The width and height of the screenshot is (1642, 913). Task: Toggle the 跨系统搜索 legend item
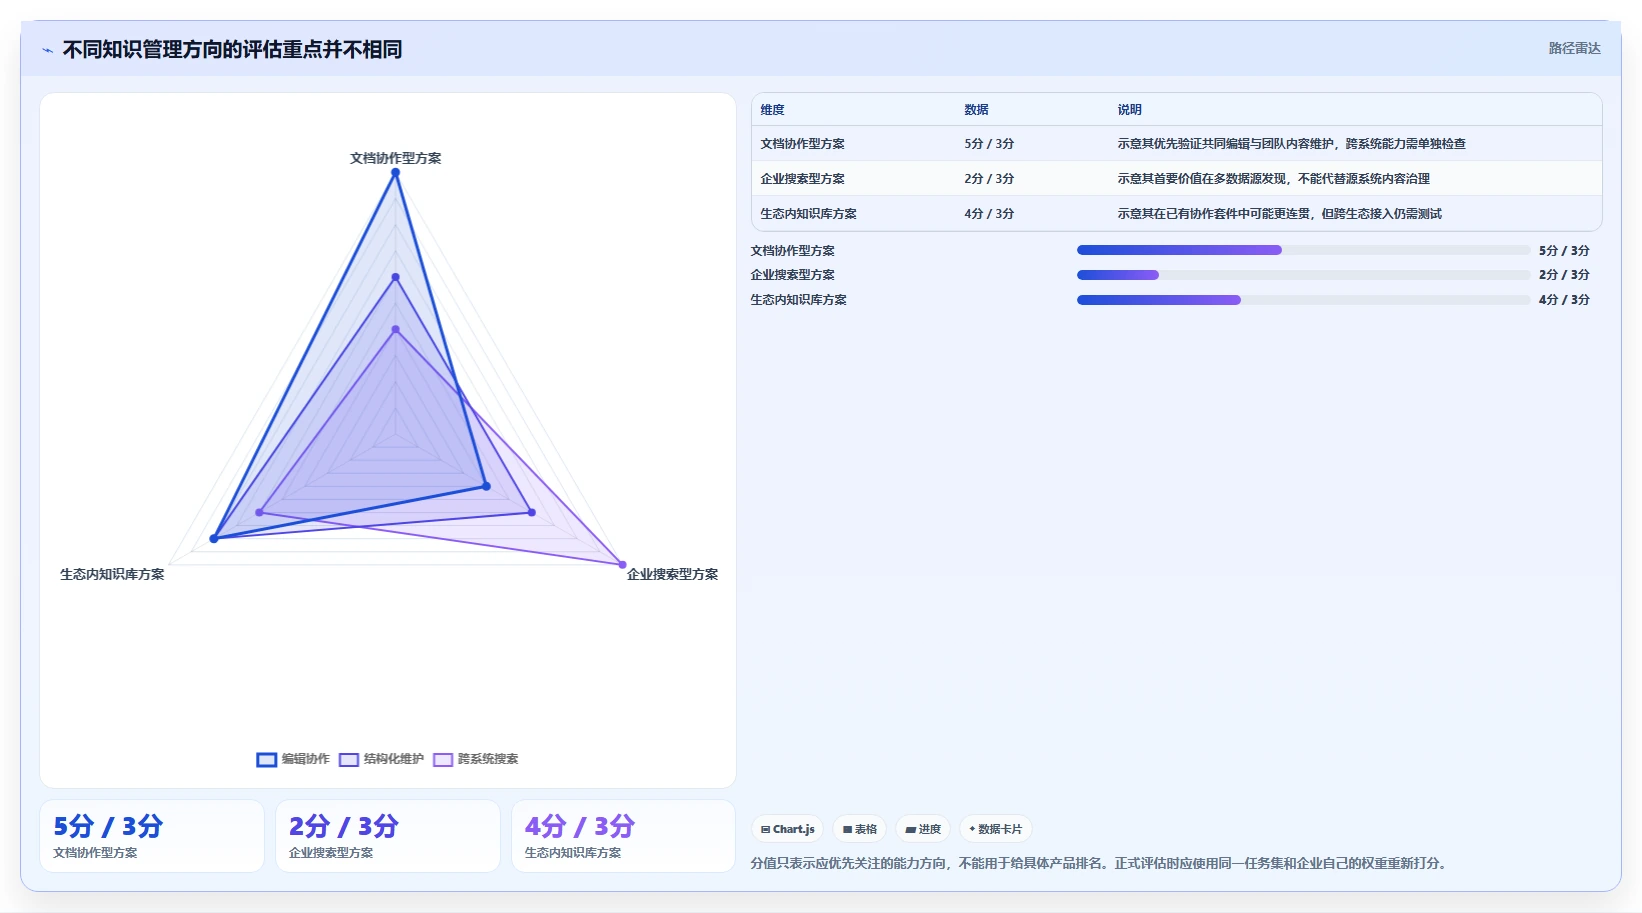[x=476, y=759]
